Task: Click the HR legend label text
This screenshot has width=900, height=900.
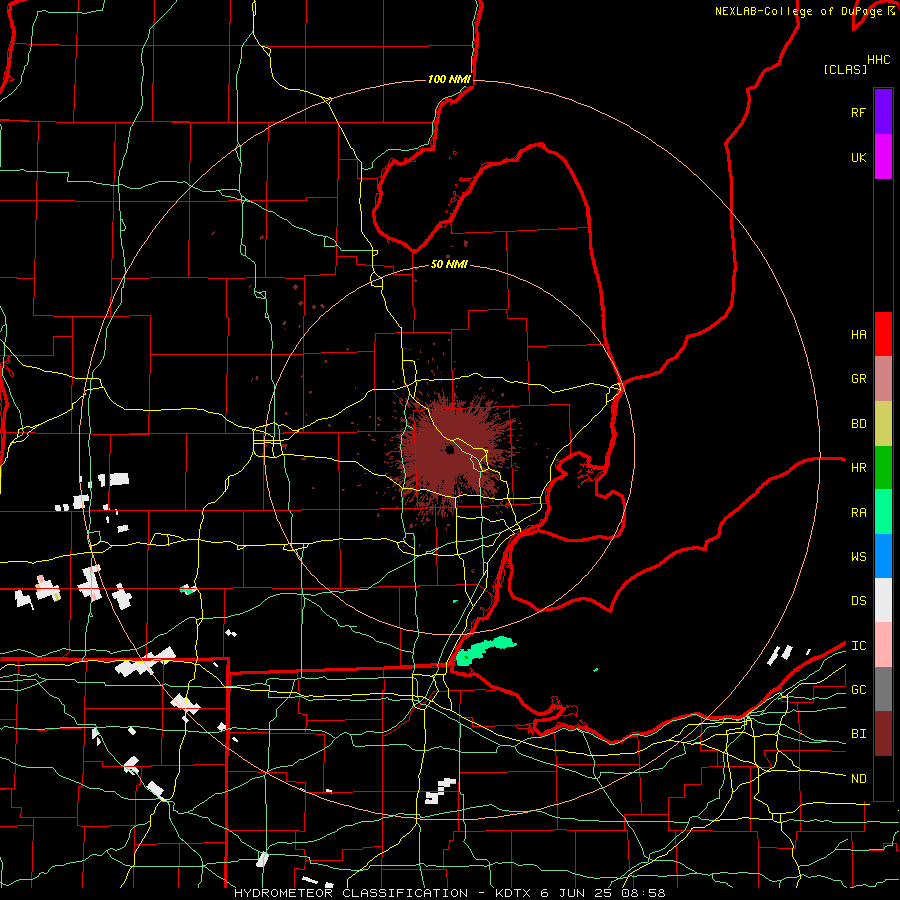Action: tap(858, 468)
